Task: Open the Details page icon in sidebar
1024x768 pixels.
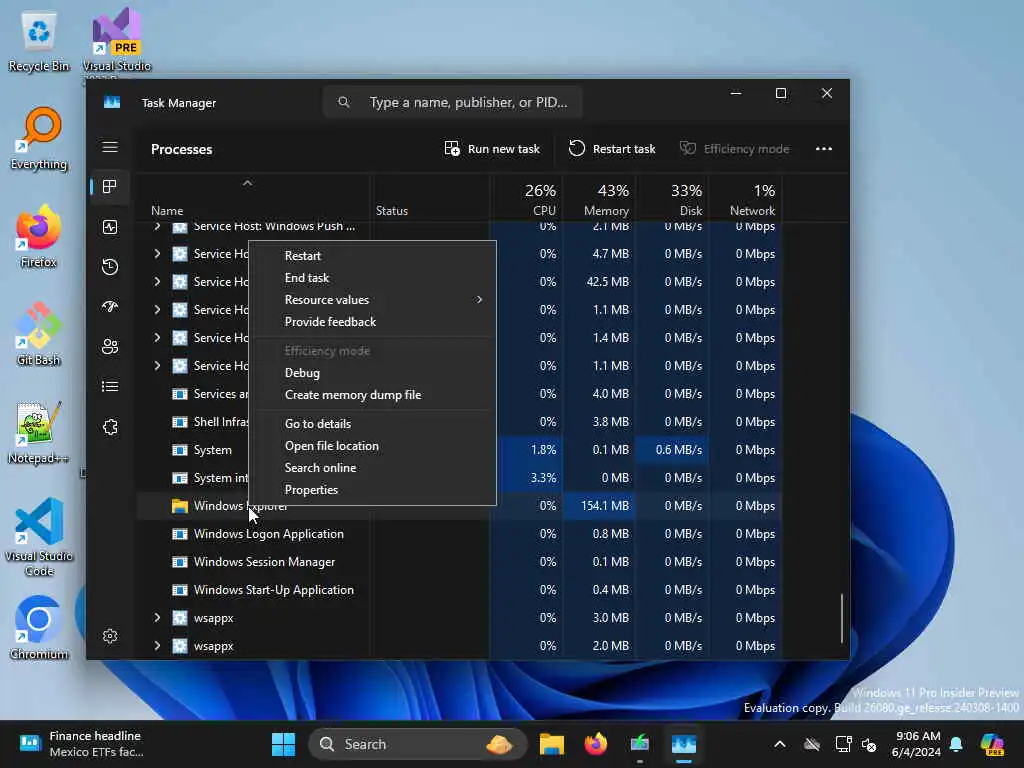Action: [110, 387]
